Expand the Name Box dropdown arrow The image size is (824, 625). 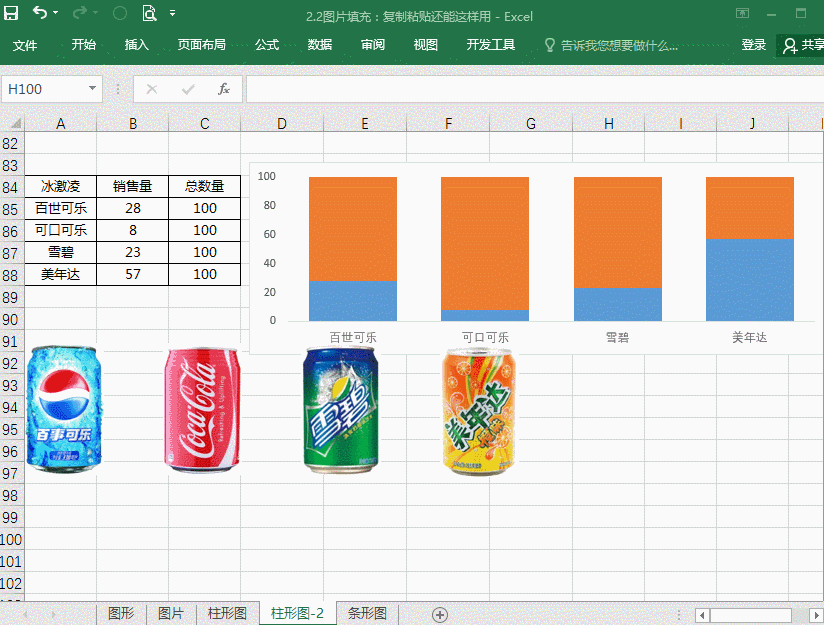click(92, 88)
